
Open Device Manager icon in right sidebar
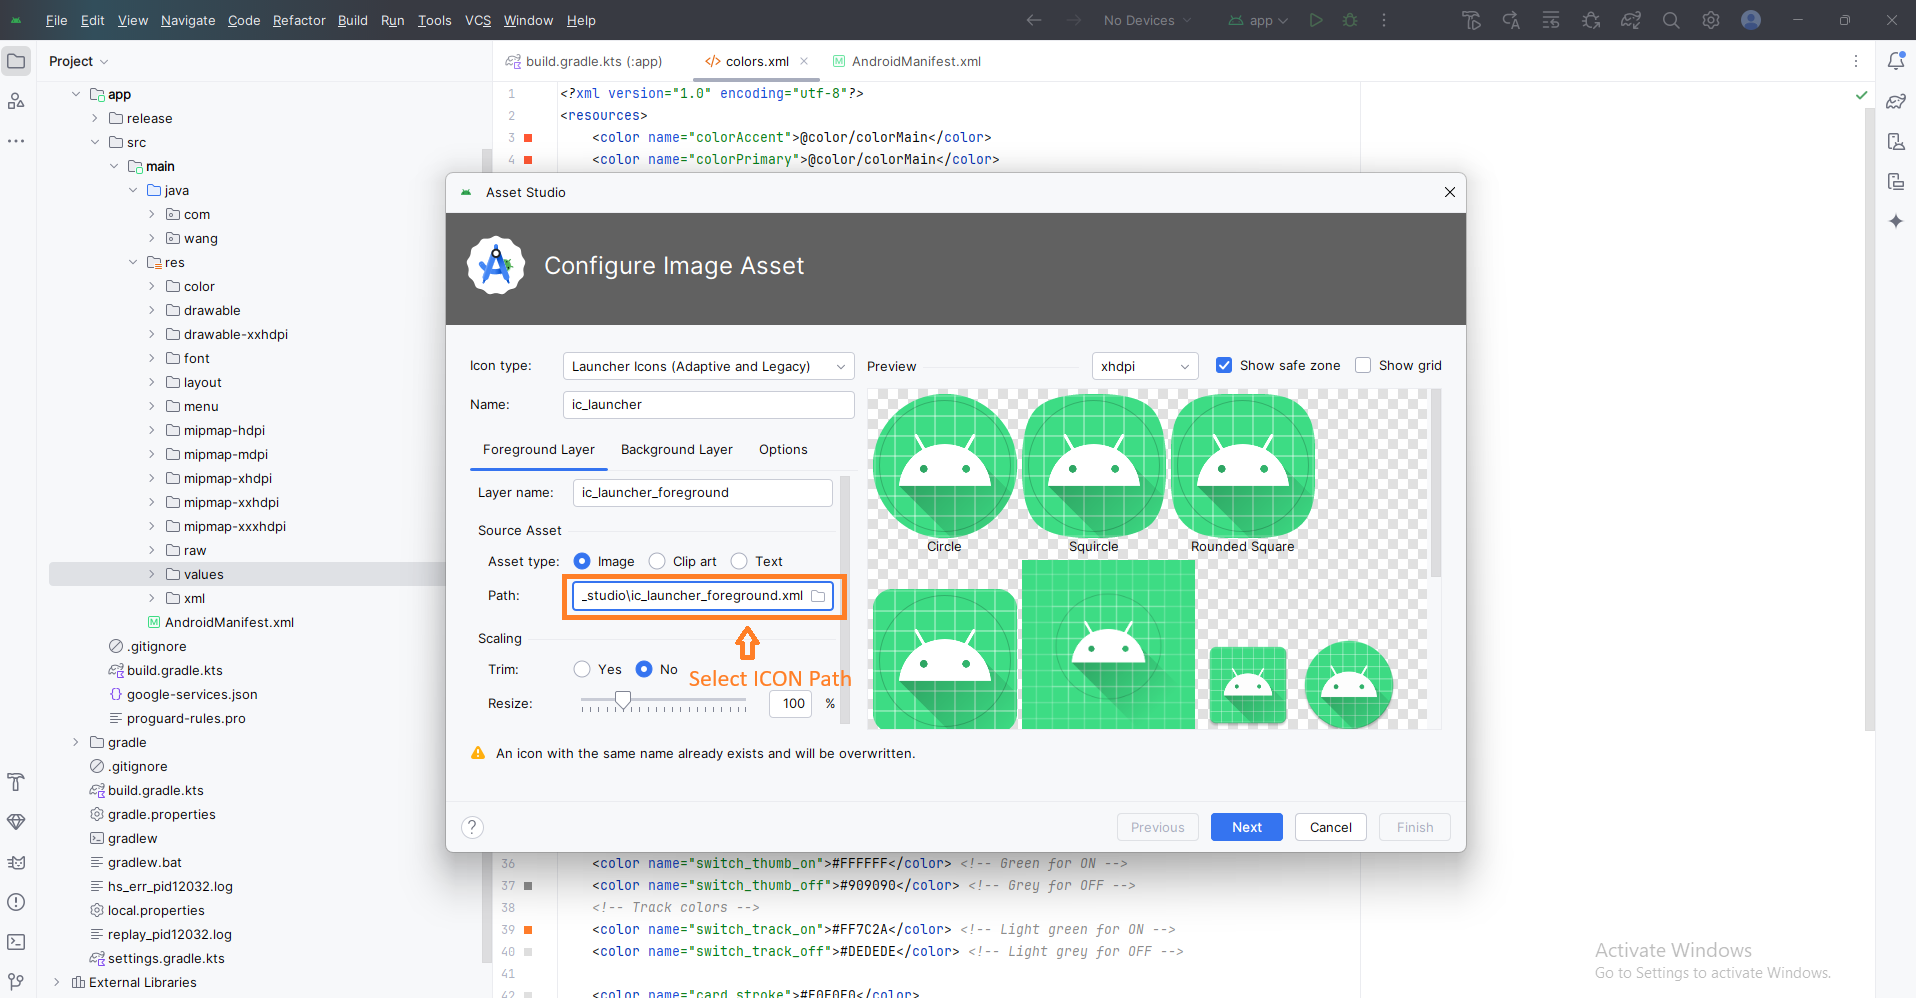pyautogui.click(x=1896, y=141)
